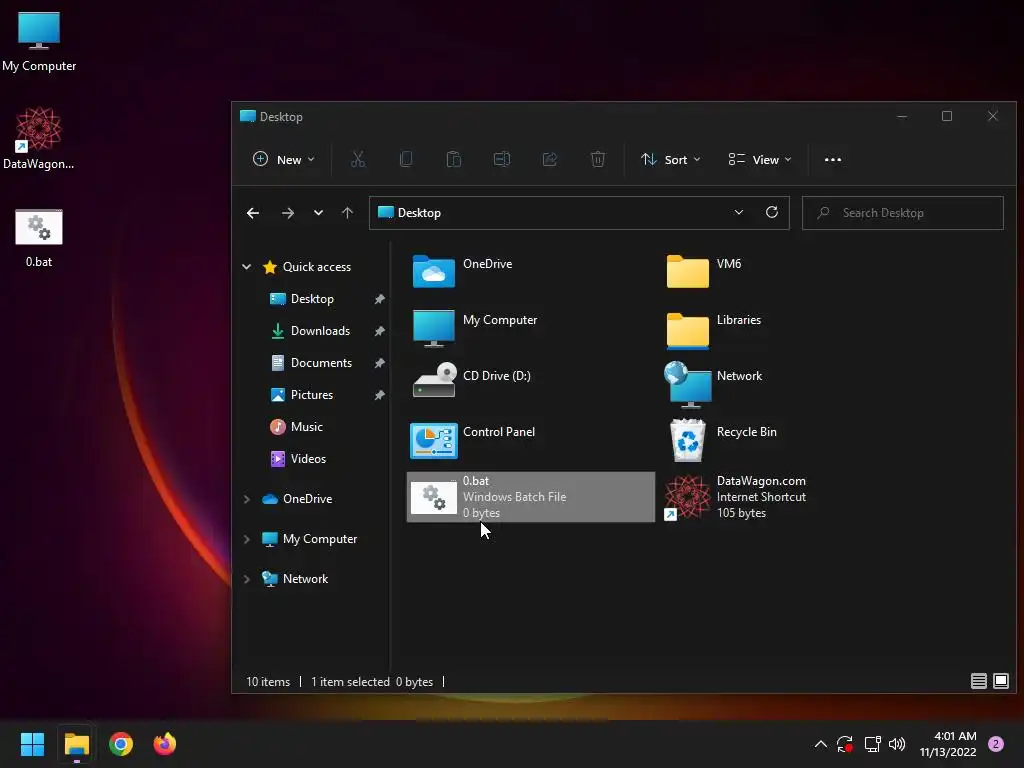Go forward with the right arrow

tap(287, 213)
